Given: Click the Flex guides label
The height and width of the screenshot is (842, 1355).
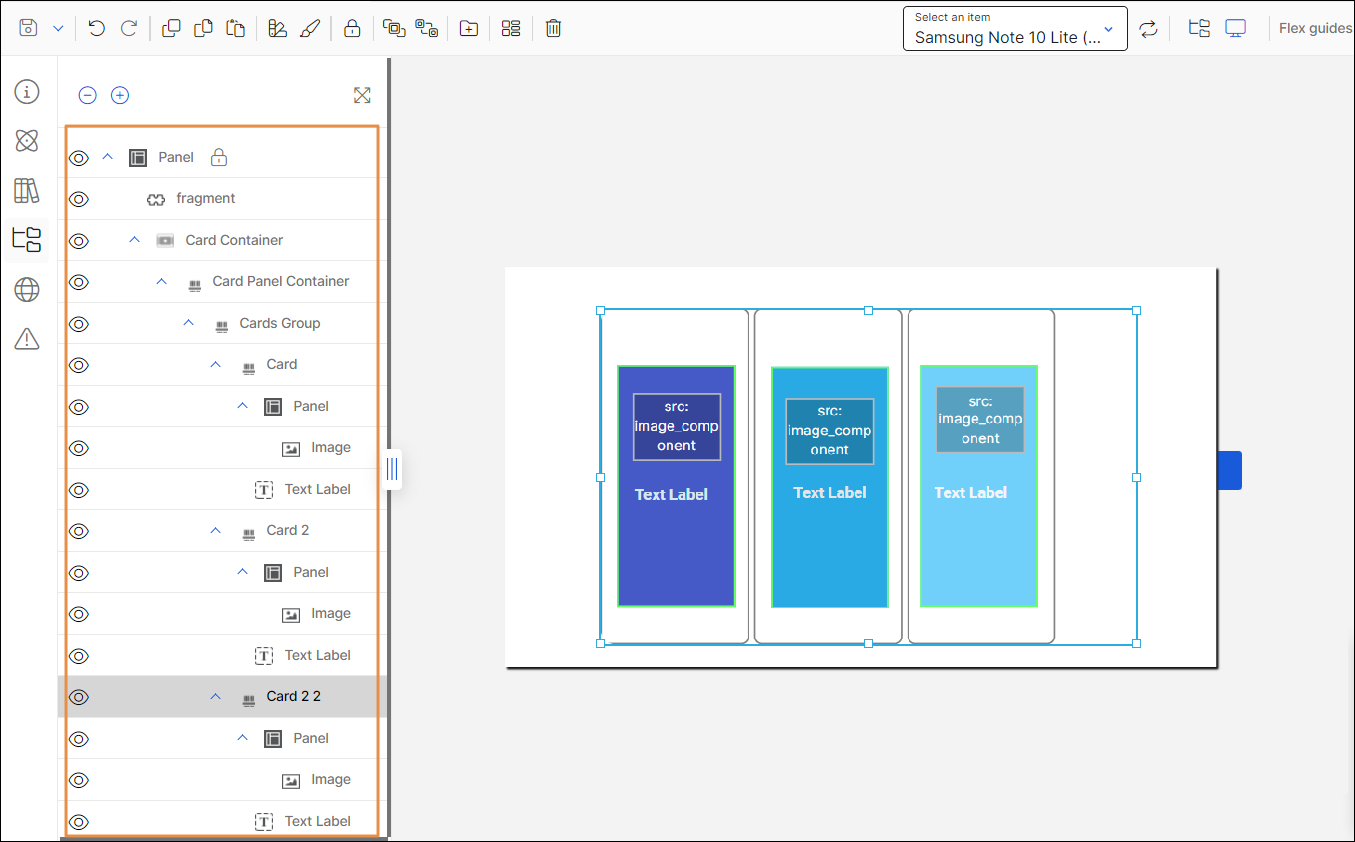Looking at the screenshot, I should [x=1314, y=28].
